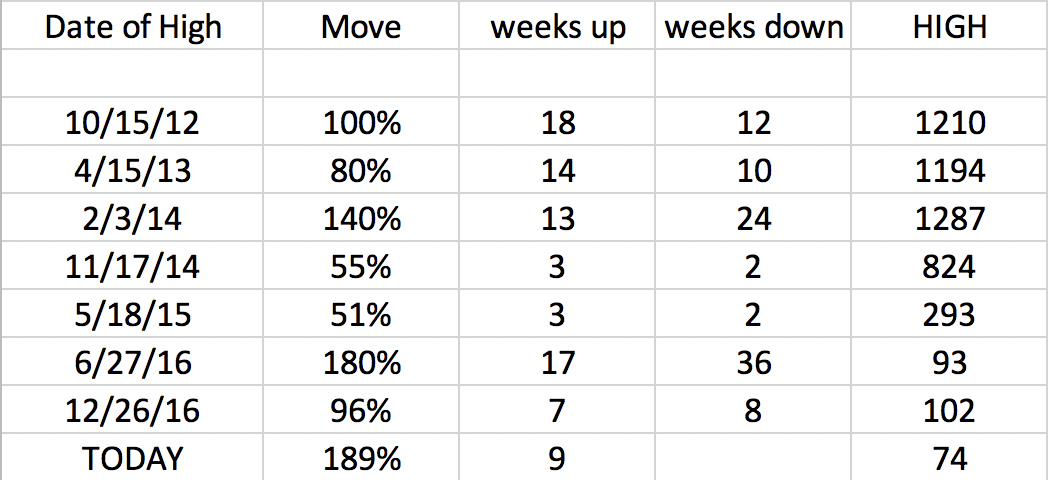Click the 140% move cell
This screenshot has width=1048, height=480.
tap(361, 219)
